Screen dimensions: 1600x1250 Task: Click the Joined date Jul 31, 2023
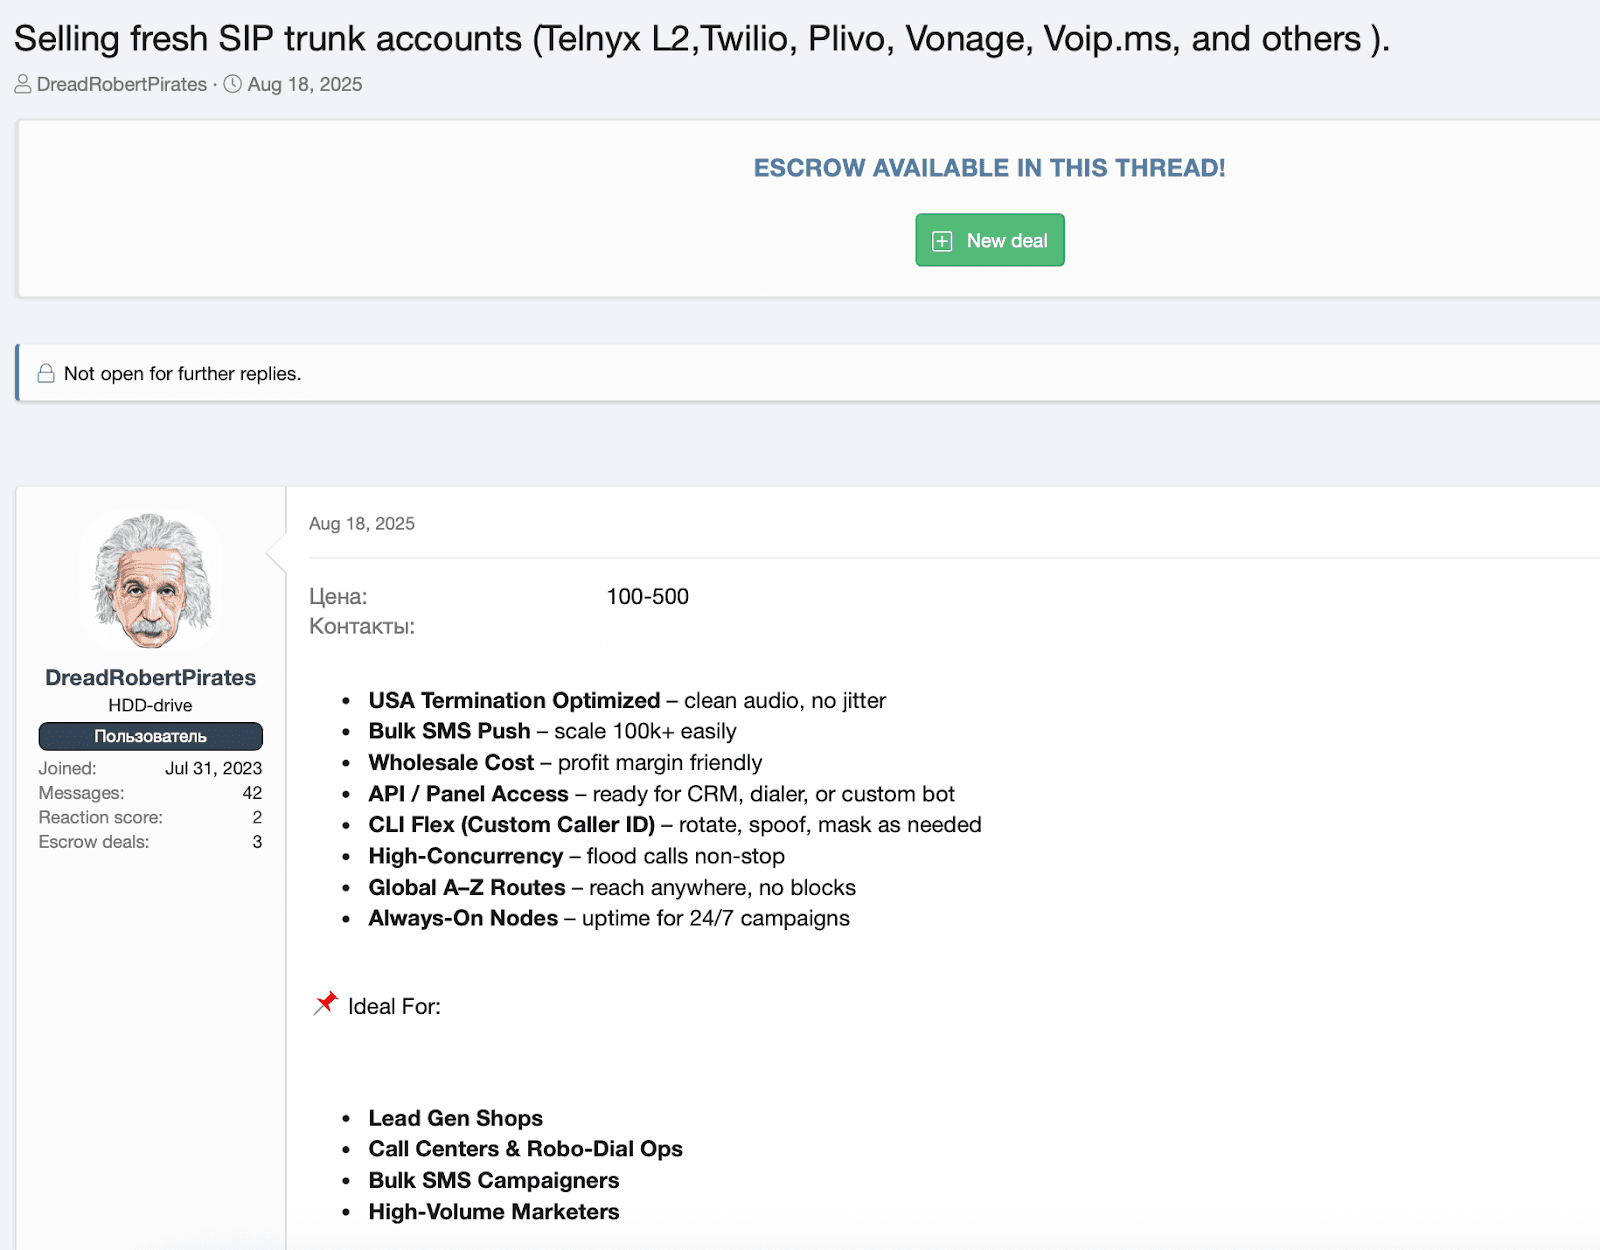pyautogui.click(x=214, y=768)
